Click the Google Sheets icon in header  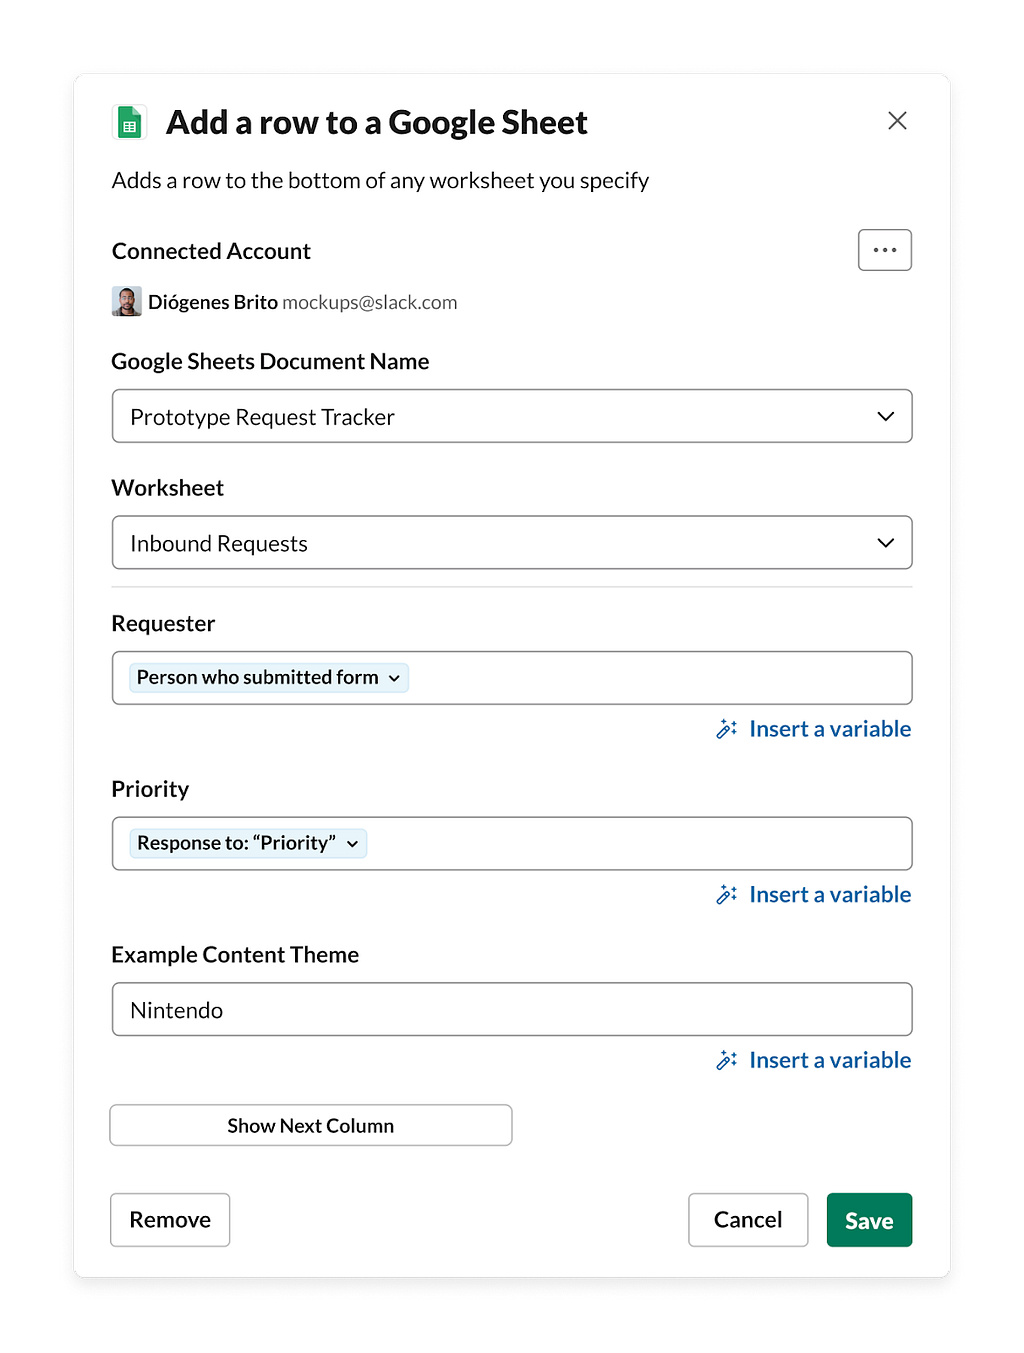tap(129, 122)
